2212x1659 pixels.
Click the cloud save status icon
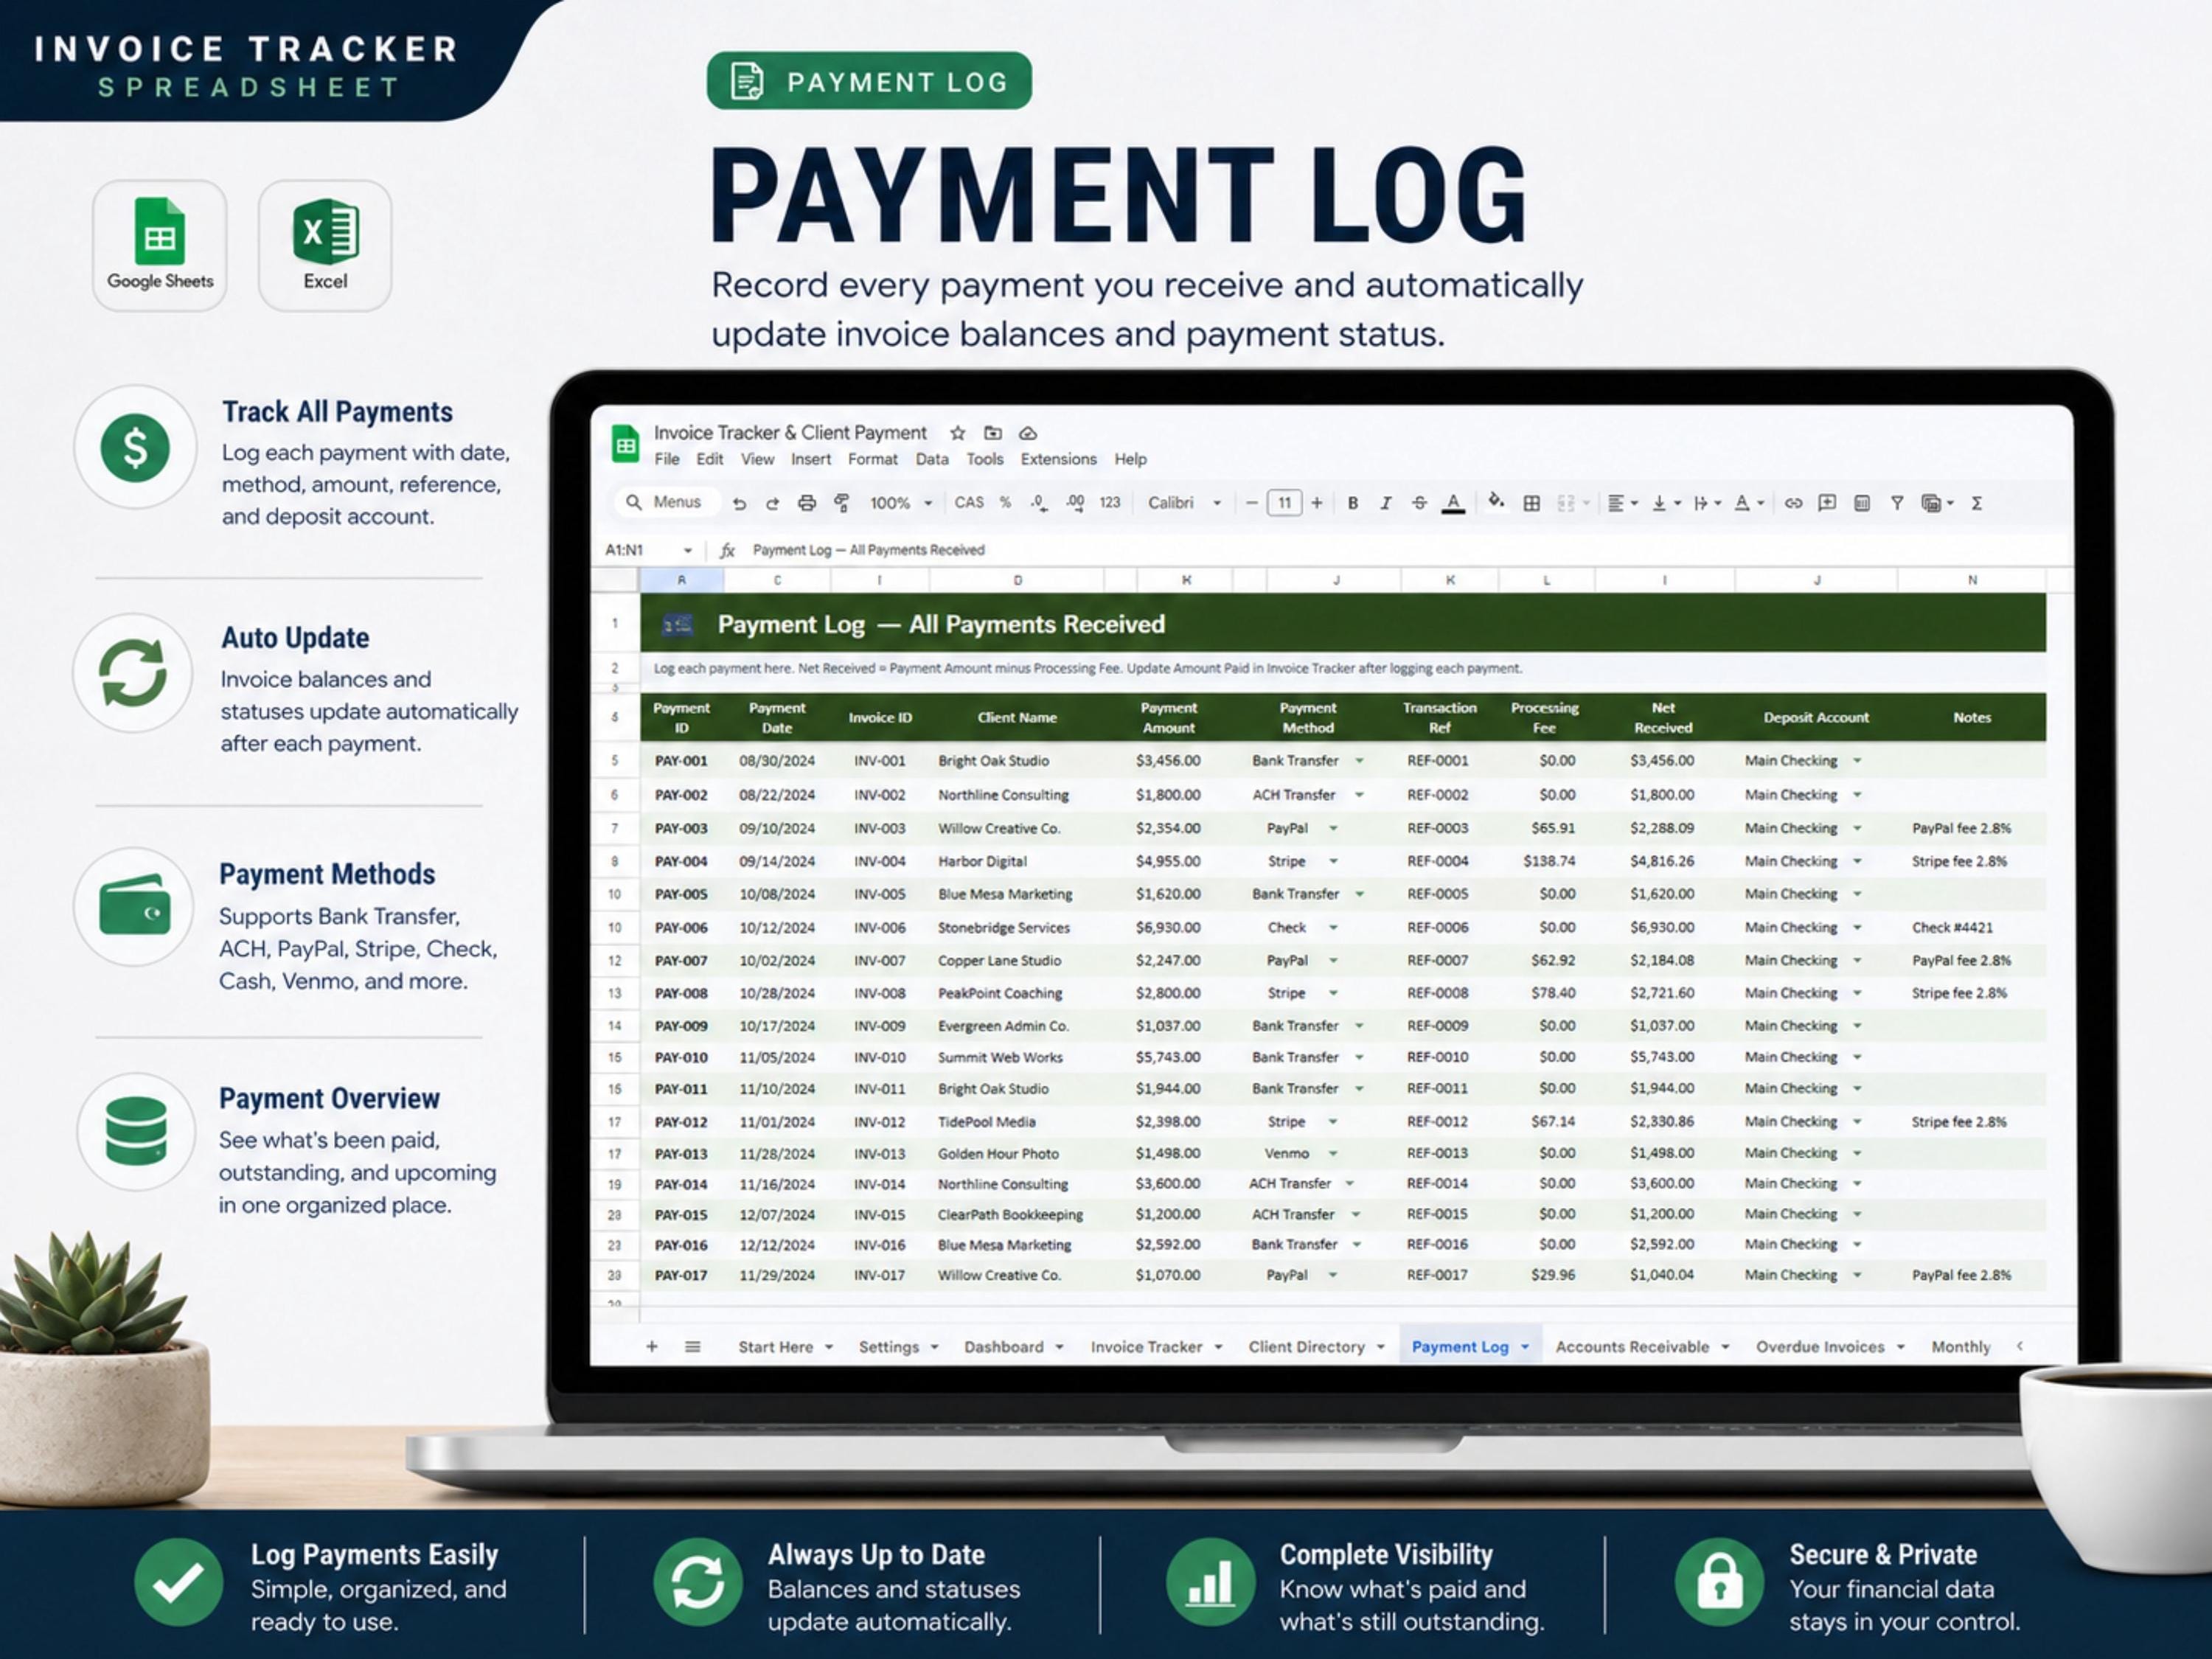[1028, 433]
